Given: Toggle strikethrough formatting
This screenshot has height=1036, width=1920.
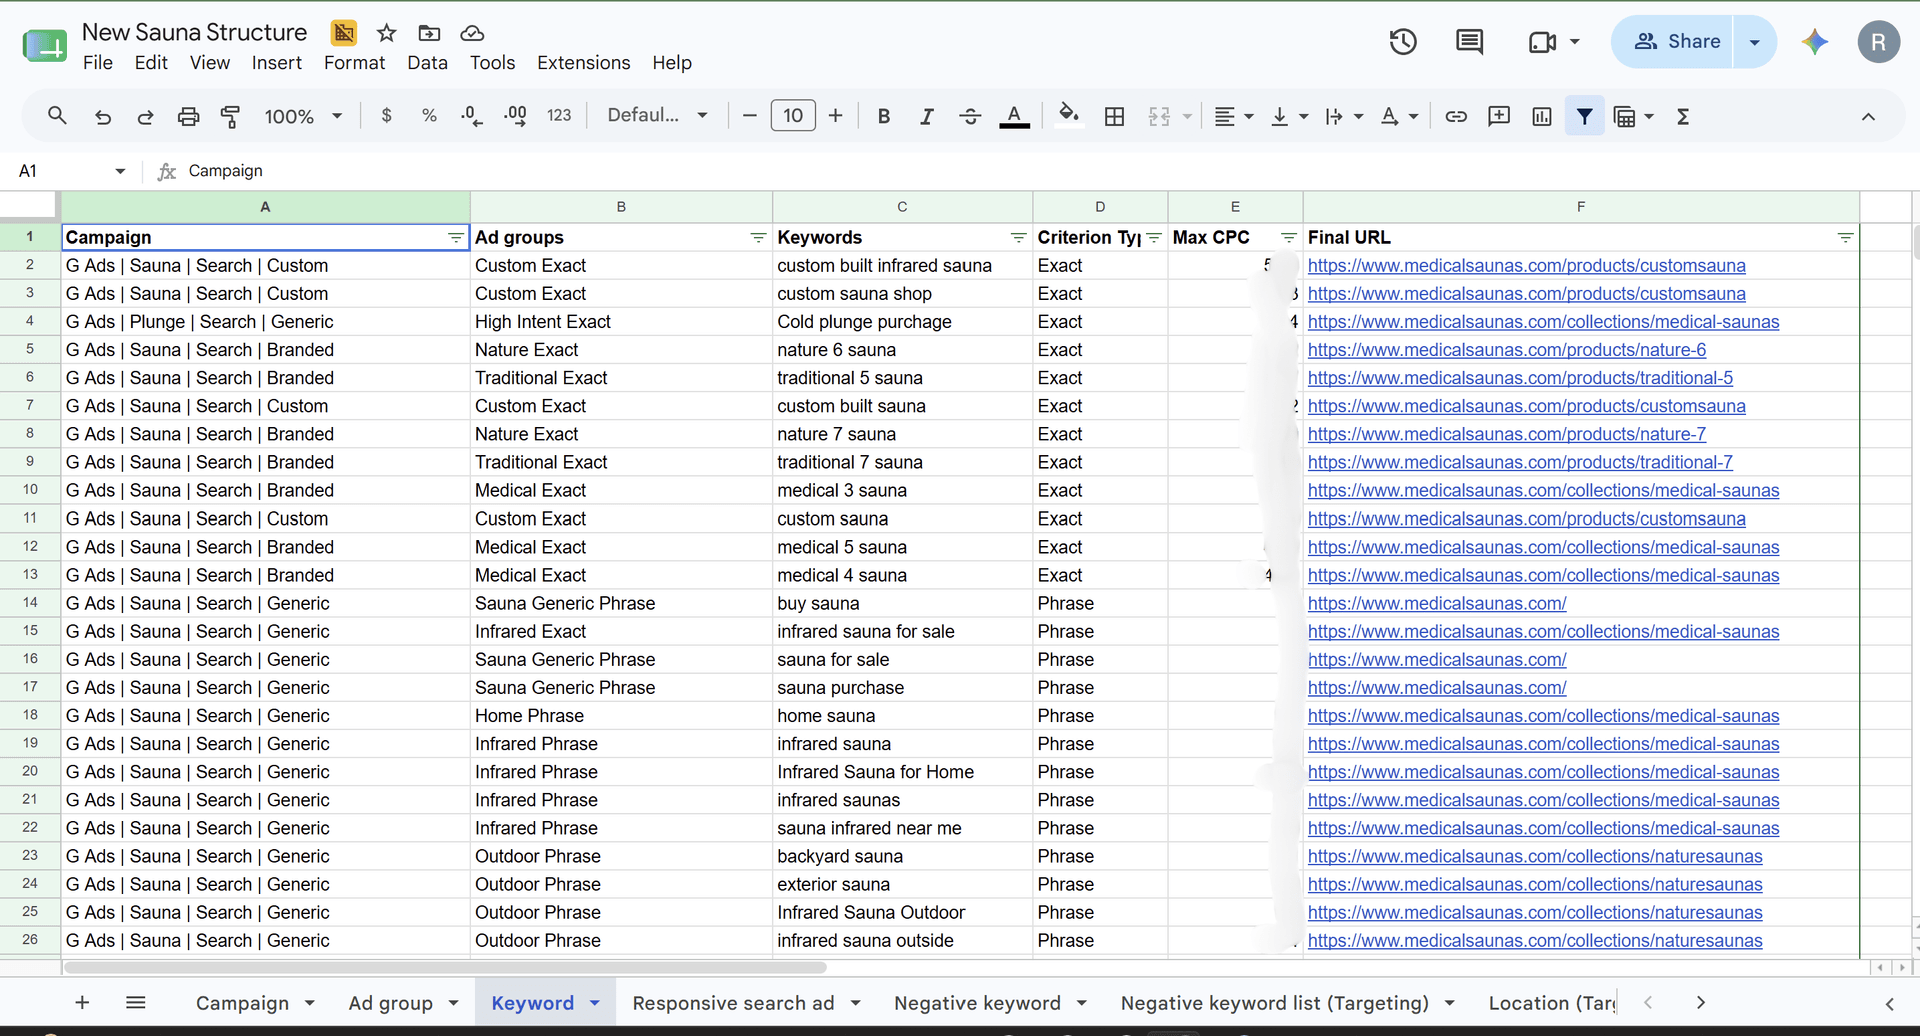Looking at the screenshot, I should tap(970, 116).
